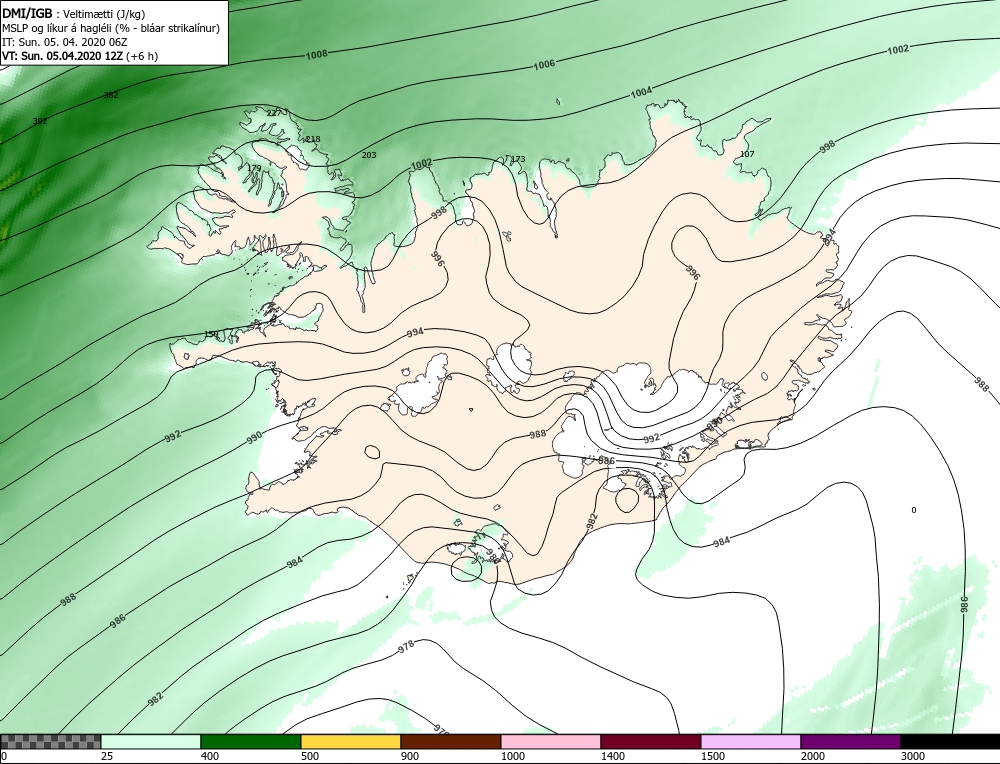Click the legend tick label 3000
The width and height of the screenshot is (1000, 764).
click(912, 756)
